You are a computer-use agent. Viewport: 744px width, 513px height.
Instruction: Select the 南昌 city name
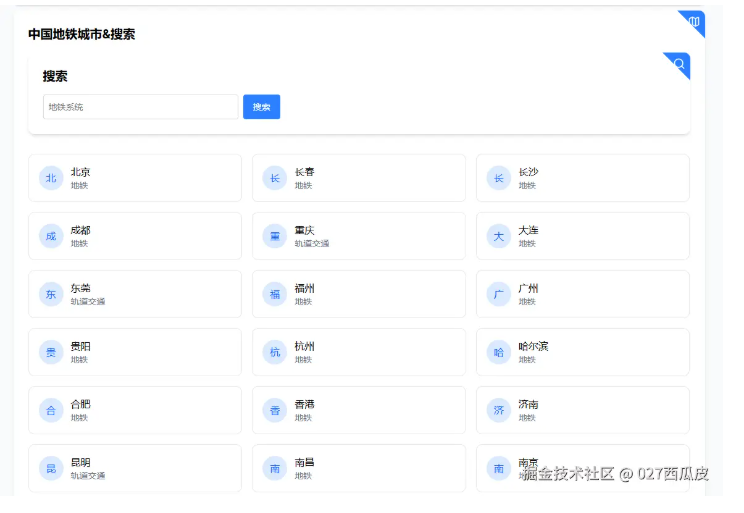click(304, 462)
